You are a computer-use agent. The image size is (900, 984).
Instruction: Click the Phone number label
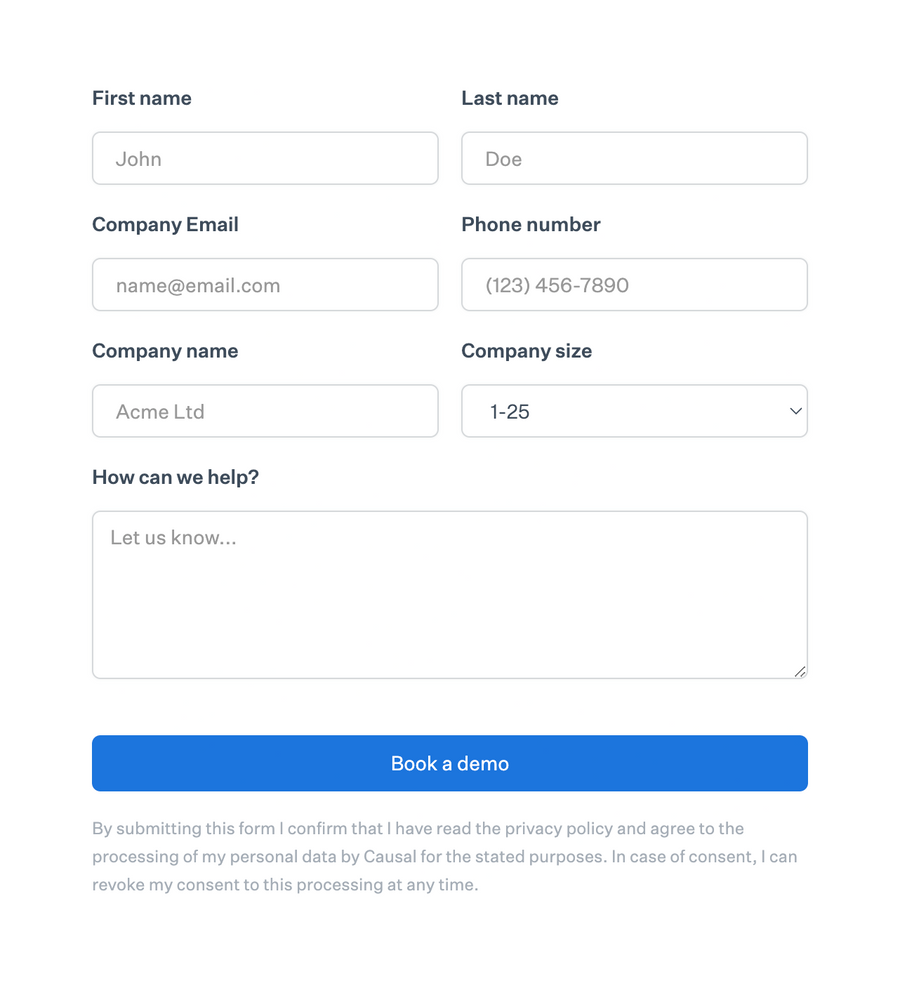point(531,224)
